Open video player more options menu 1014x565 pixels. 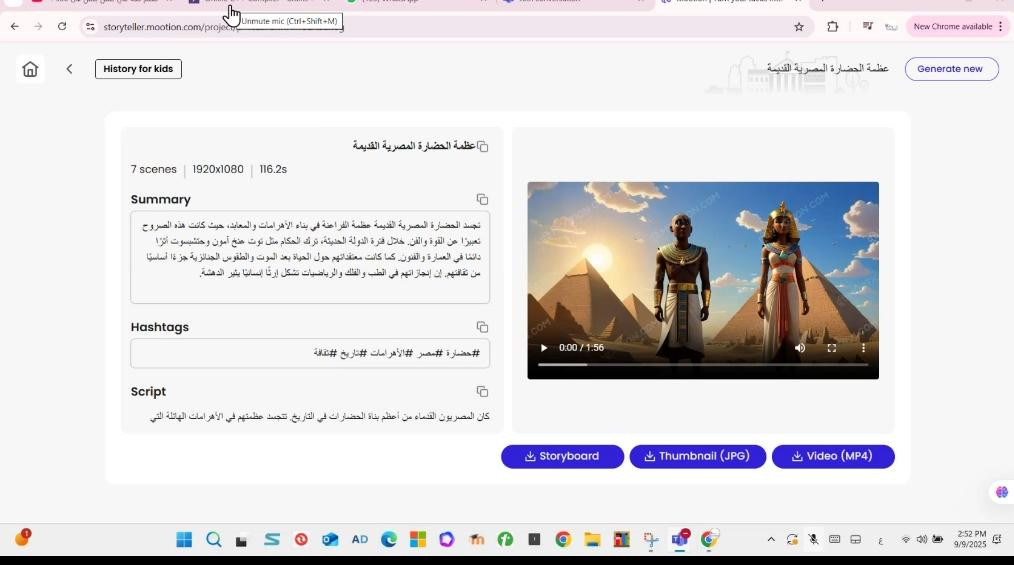coord(863,348)
